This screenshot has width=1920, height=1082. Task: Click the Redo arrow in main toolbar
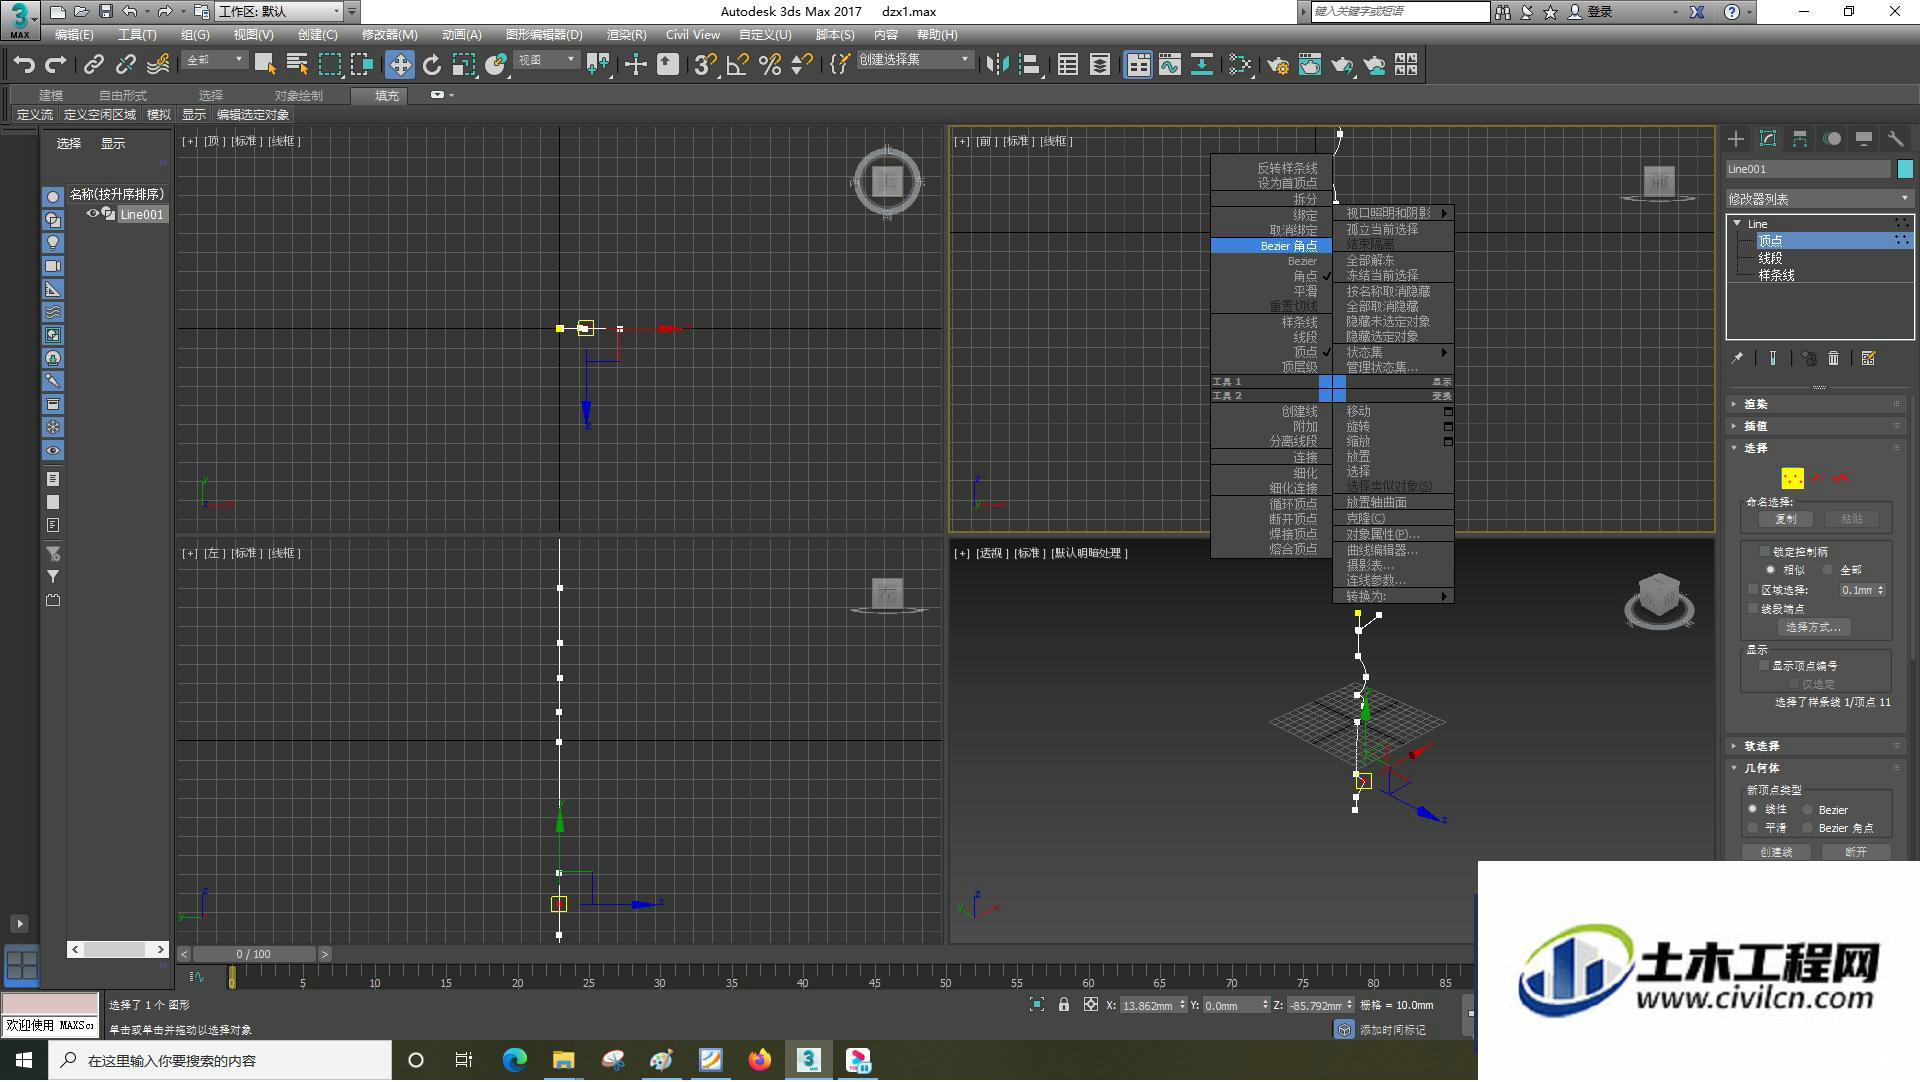point(56,65)
